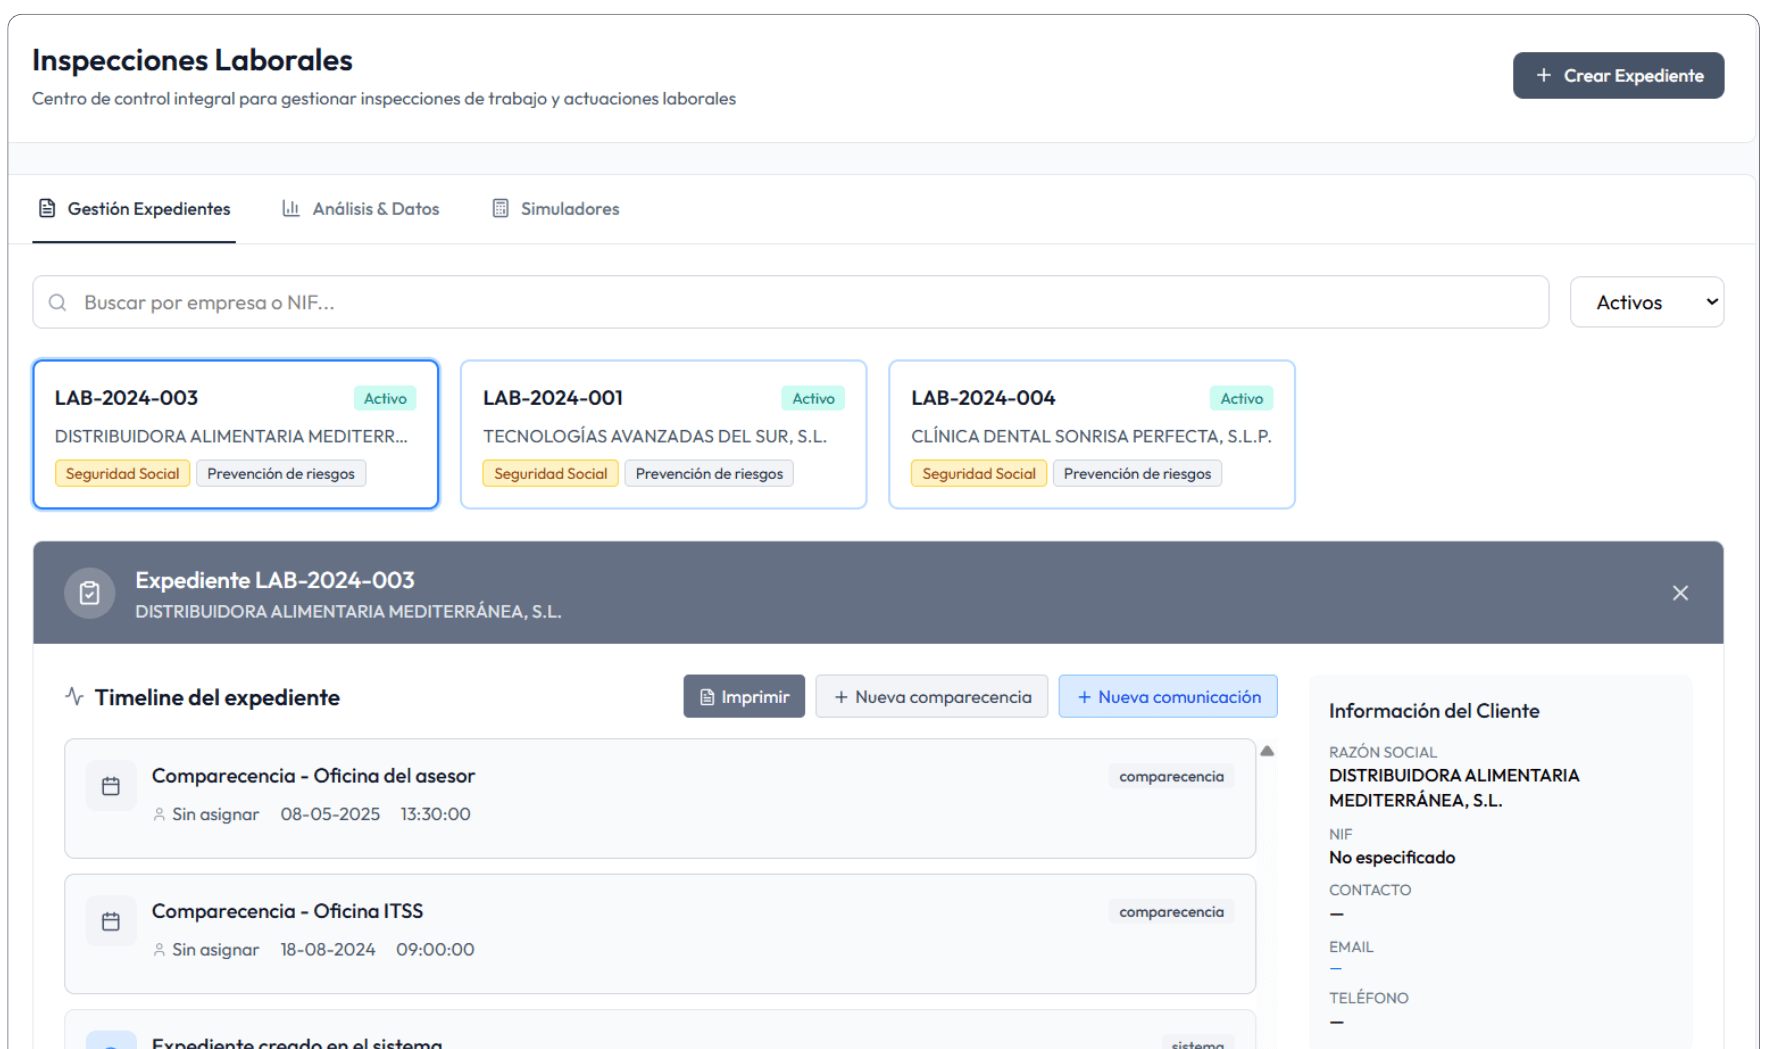Image resolution: width=1767 pixels, height=1049 pixels.
Task: Select the Gestión Expedientes tab
Action: [134, 209]
